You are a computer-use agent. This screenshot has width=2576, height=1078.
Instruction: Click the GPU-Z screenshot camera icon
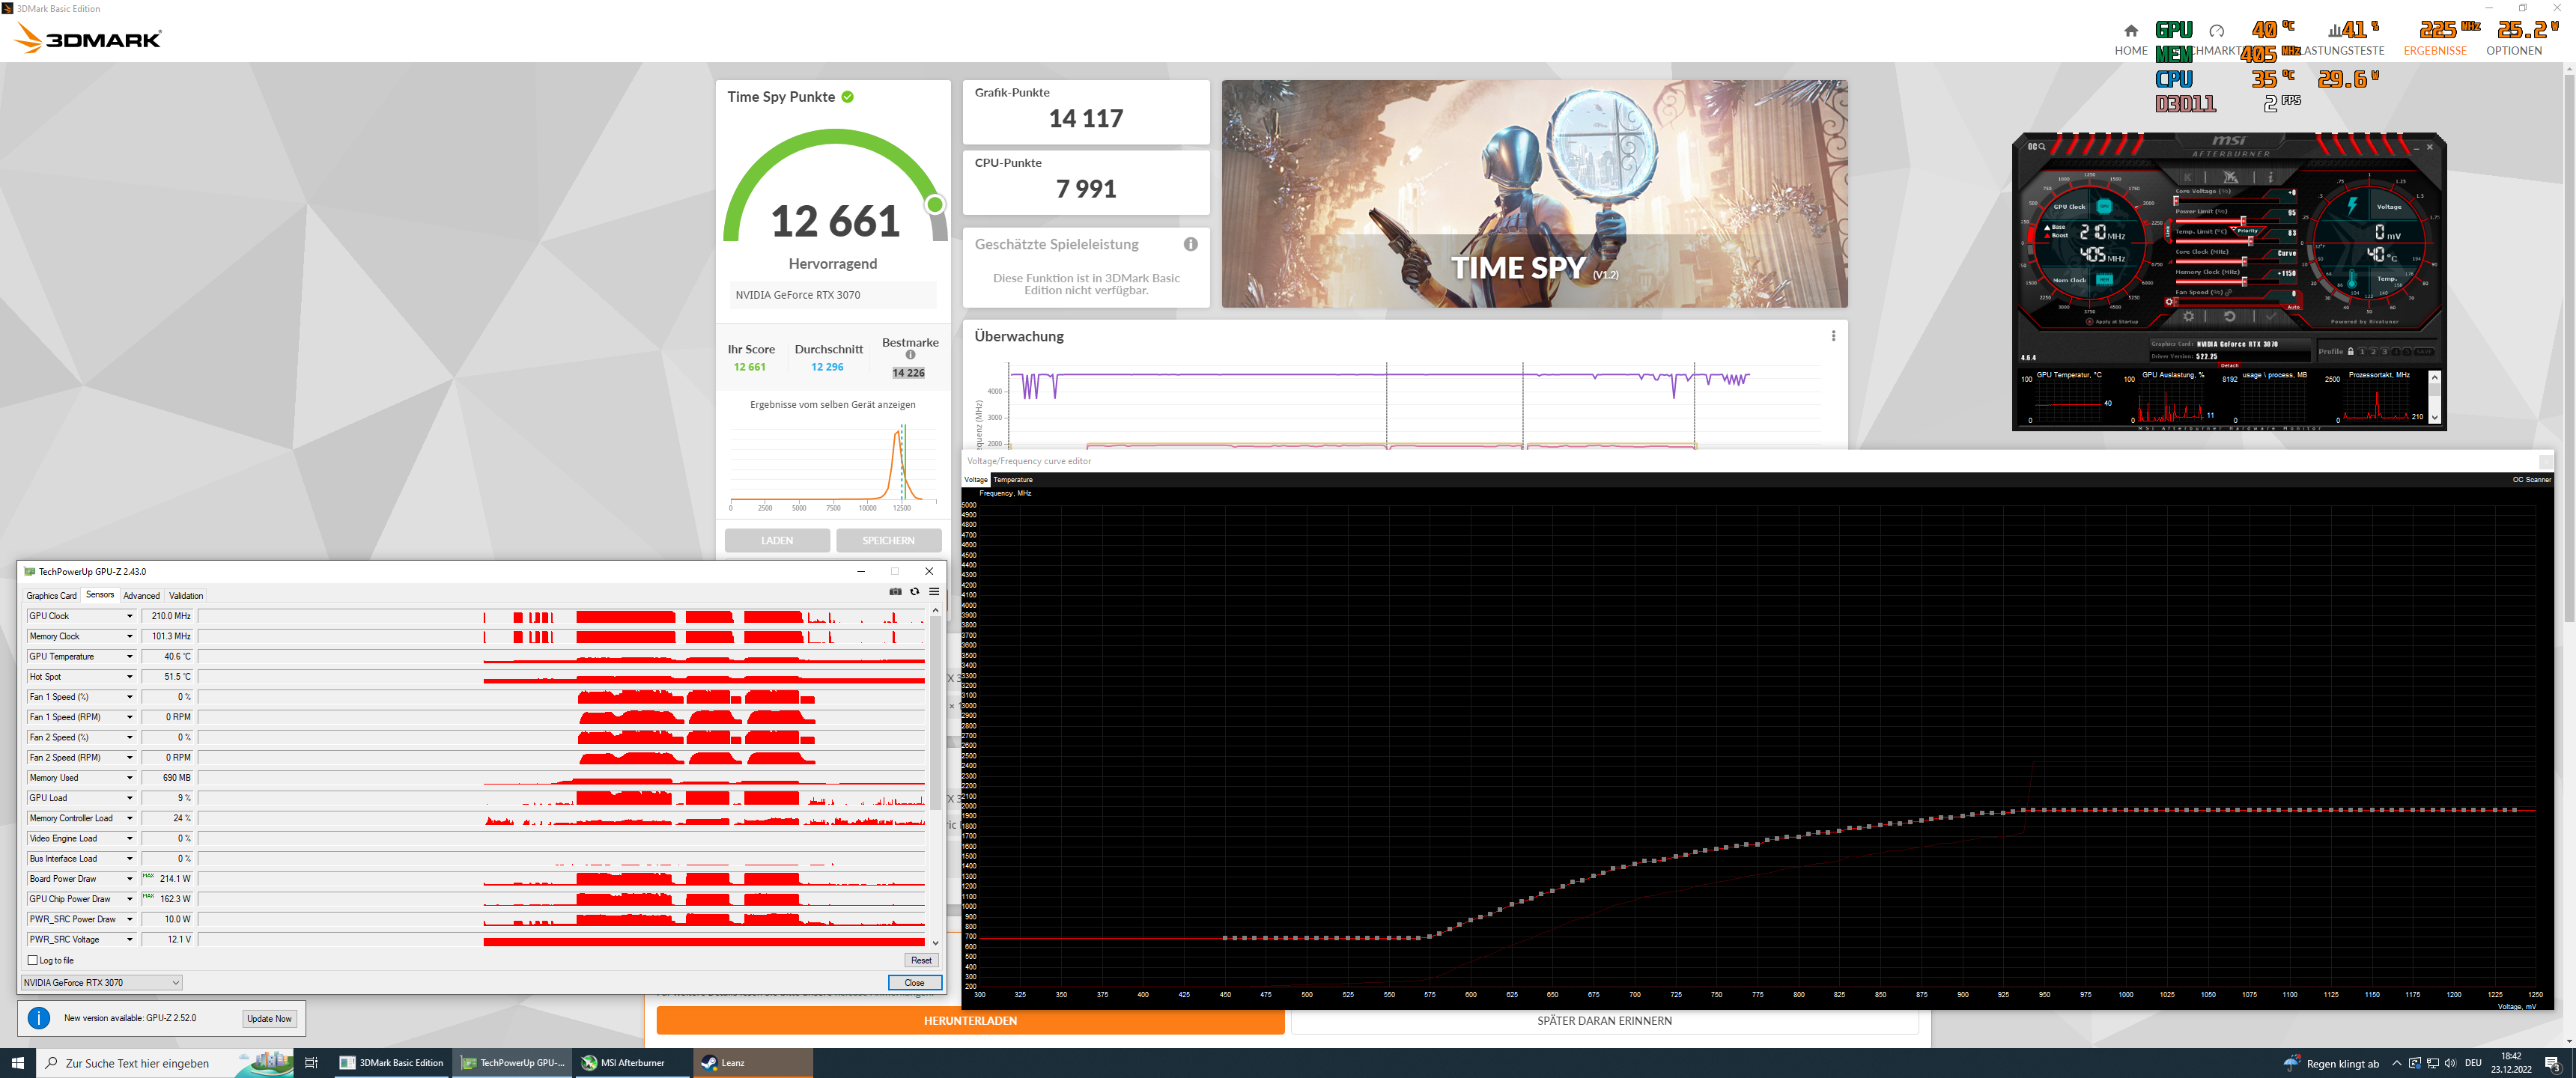[895, 592]
